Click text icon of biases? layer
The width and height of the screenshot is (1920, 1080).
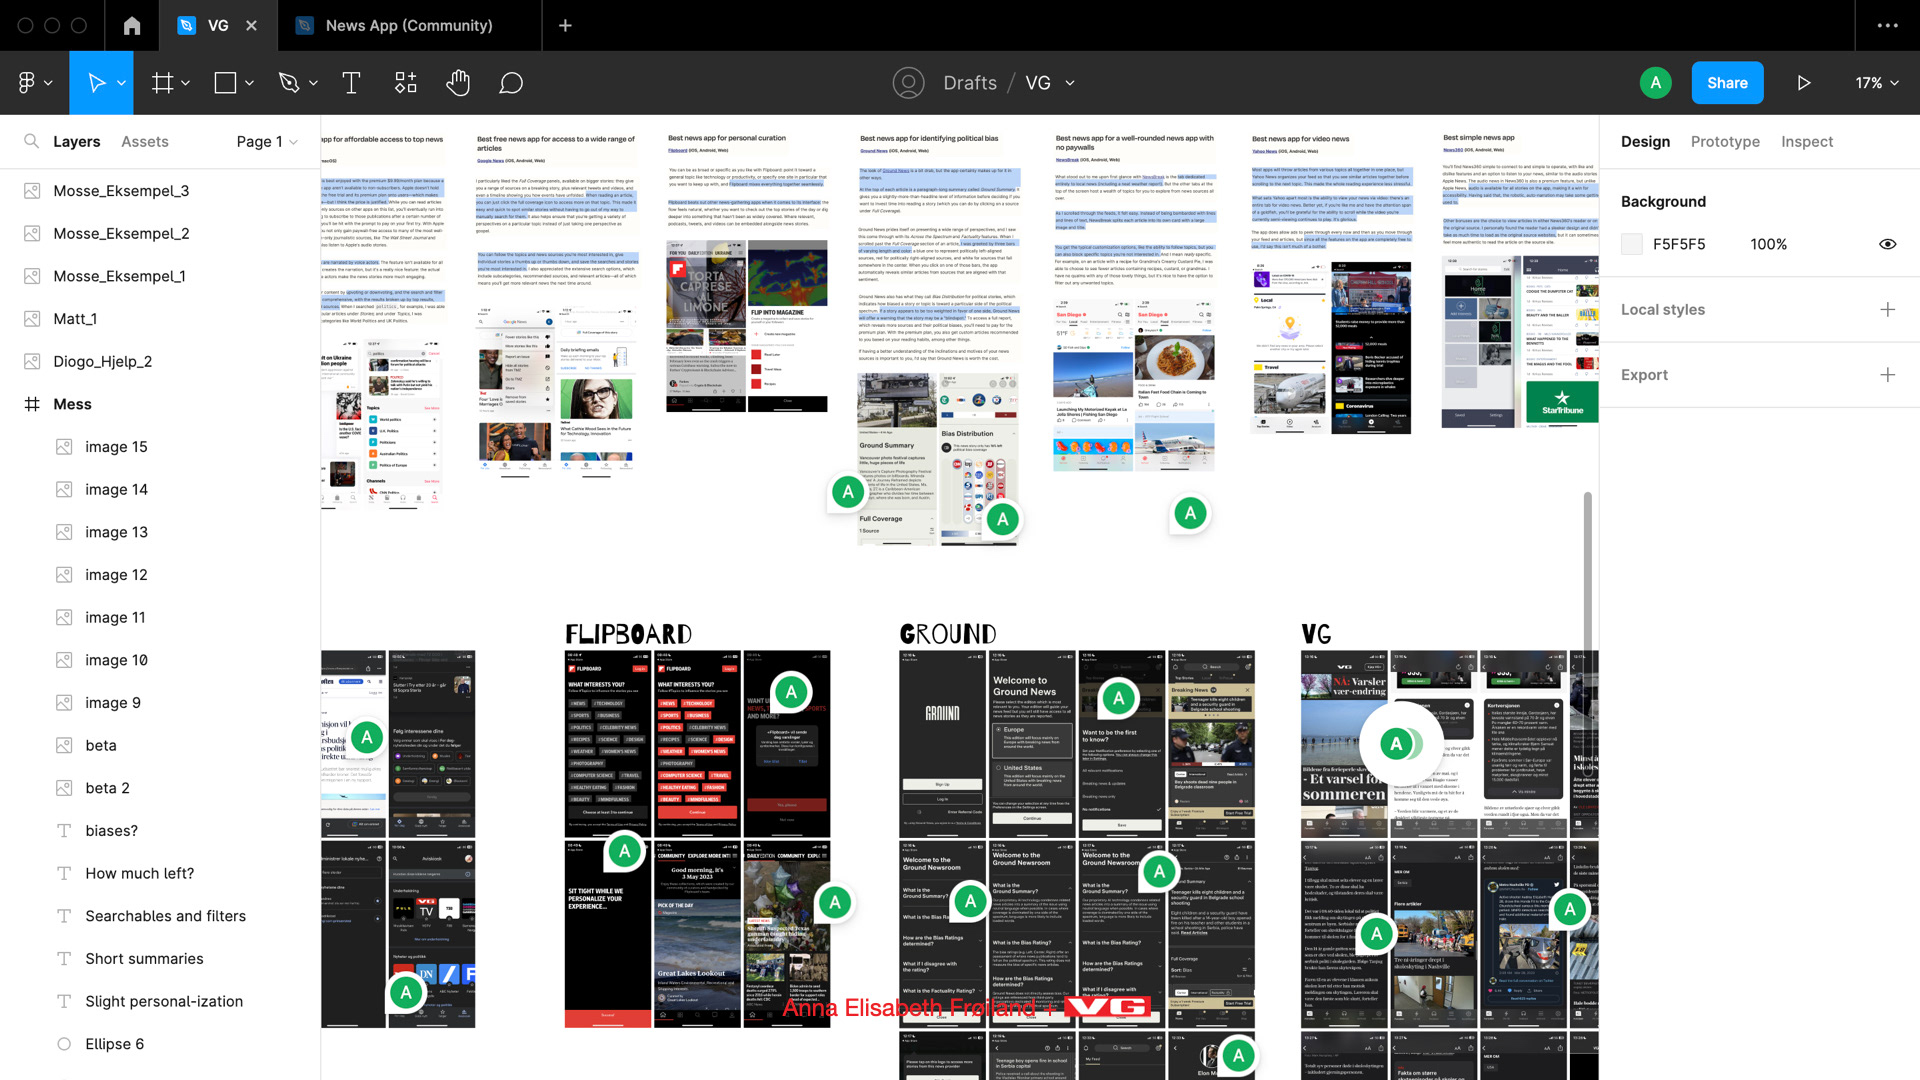pos(64,831)
